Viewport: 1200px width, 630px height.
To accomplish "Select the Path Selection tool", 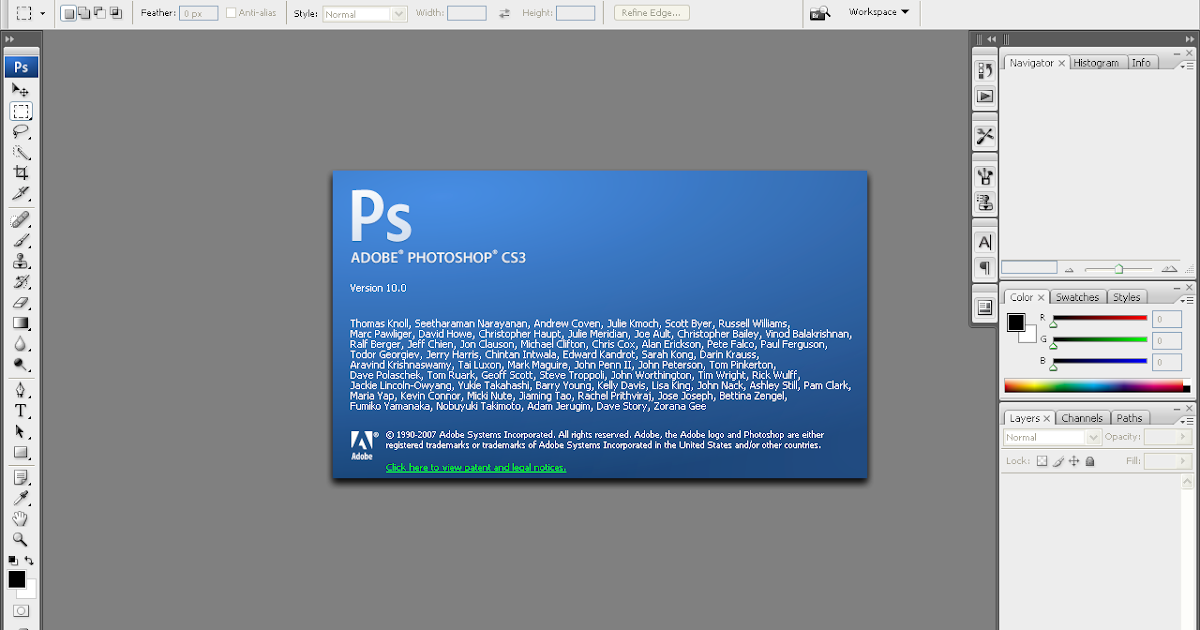I will click(21, 431).
